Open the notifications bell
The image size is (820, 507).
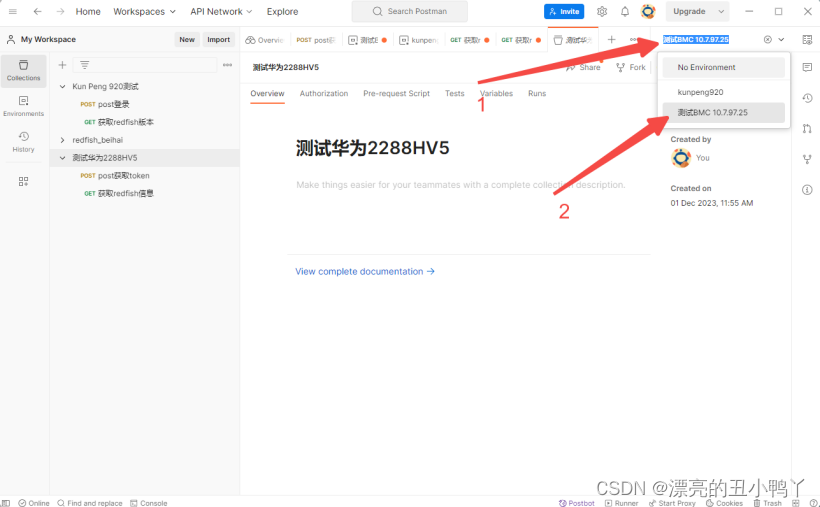625,12
